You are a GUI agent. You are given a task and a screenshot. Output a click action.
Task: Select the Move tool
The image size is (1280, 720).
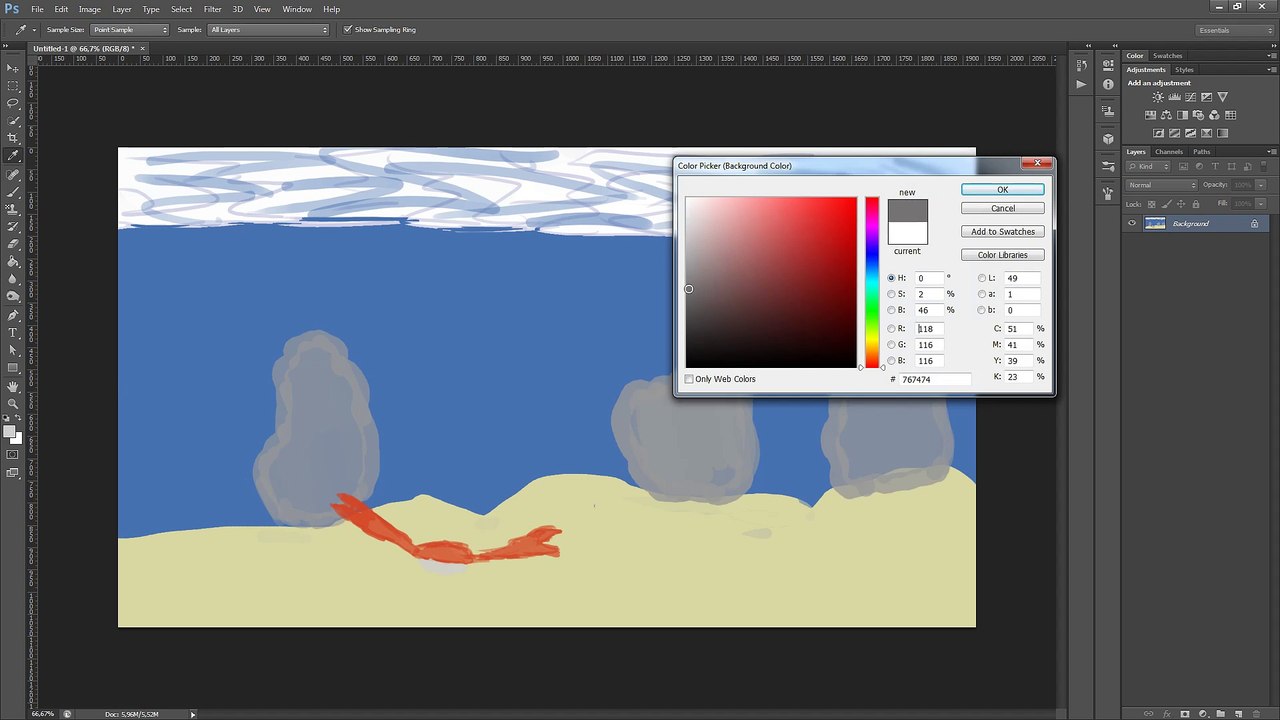point(13,68)
